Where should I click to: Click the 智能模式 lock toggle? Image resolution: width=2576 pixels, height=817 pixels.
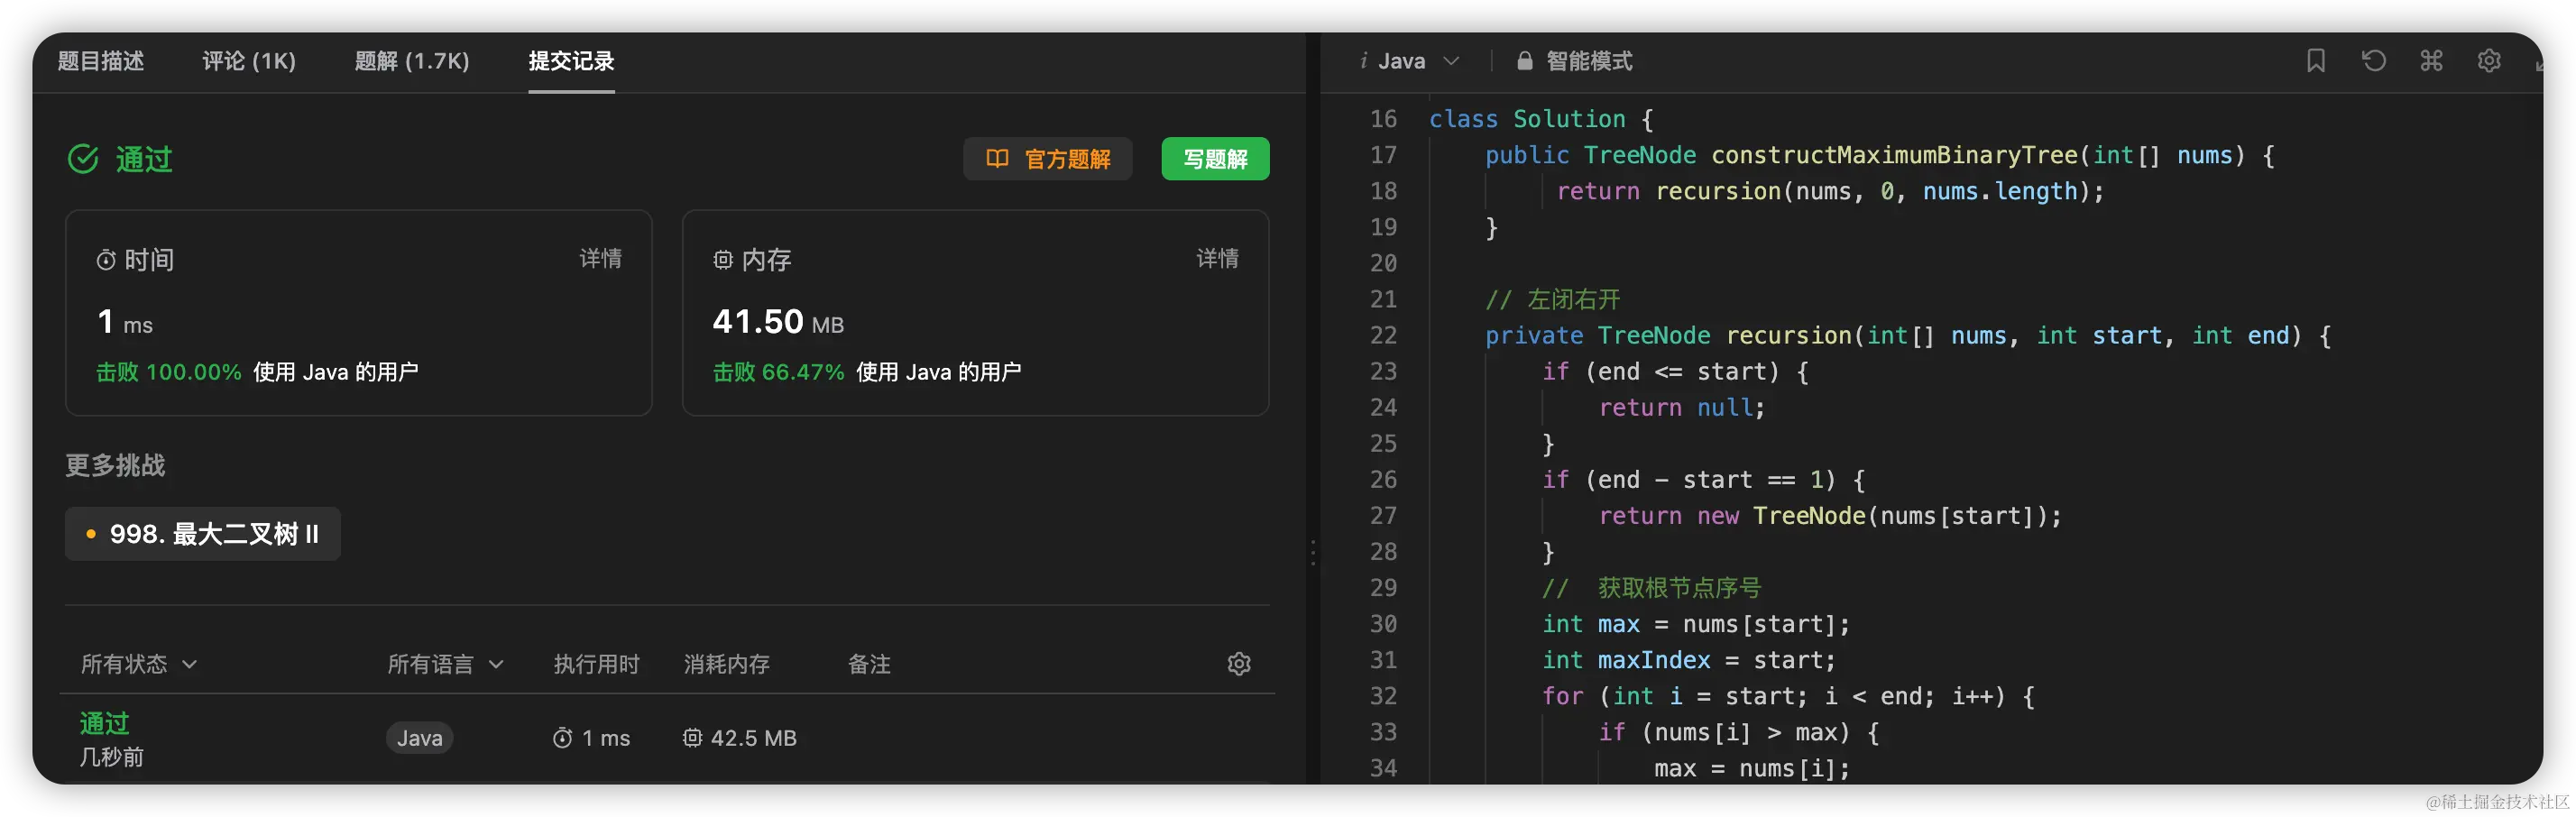(1574, 61)
